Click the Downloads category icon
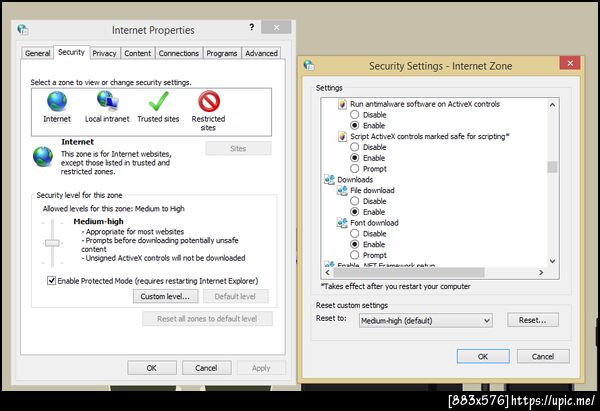Viewport: 600px width, 411px height. (329, 179)
